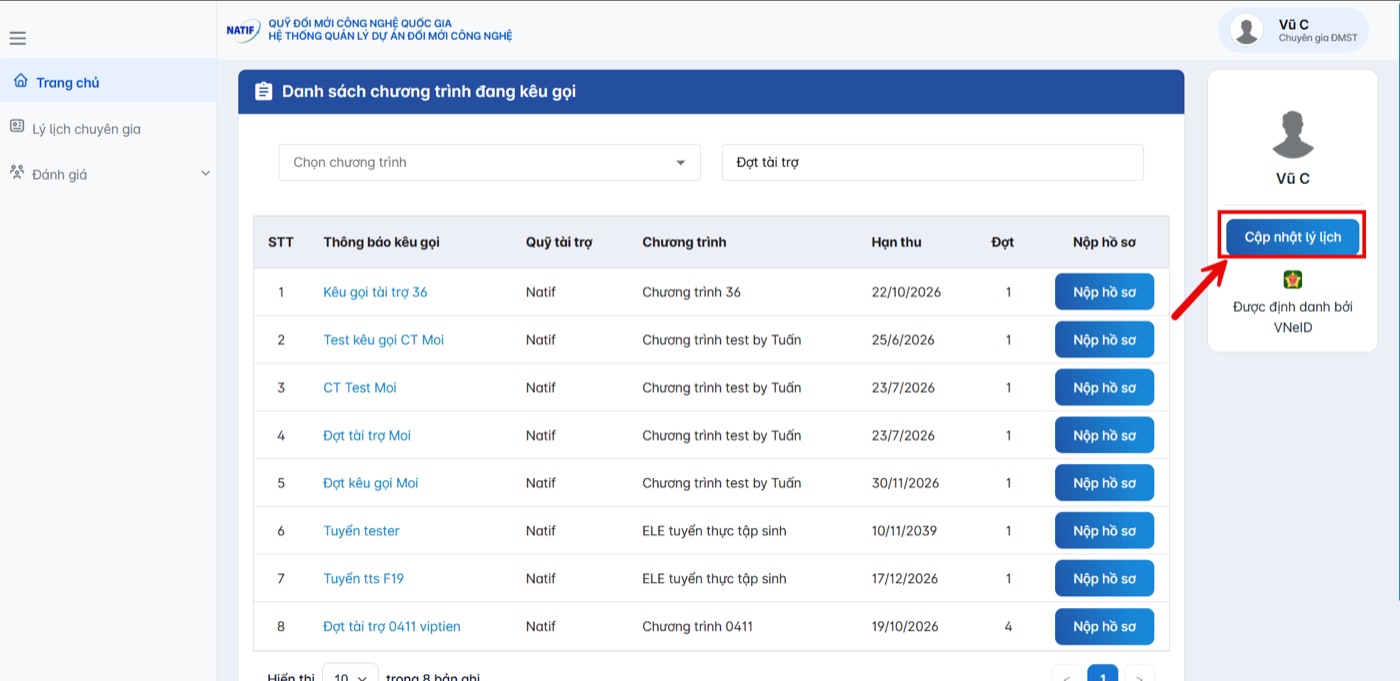The height and width of the screenshot is (681, 1400).
Task: Click the user avatar in the top bar
Action: (1246, 30)
